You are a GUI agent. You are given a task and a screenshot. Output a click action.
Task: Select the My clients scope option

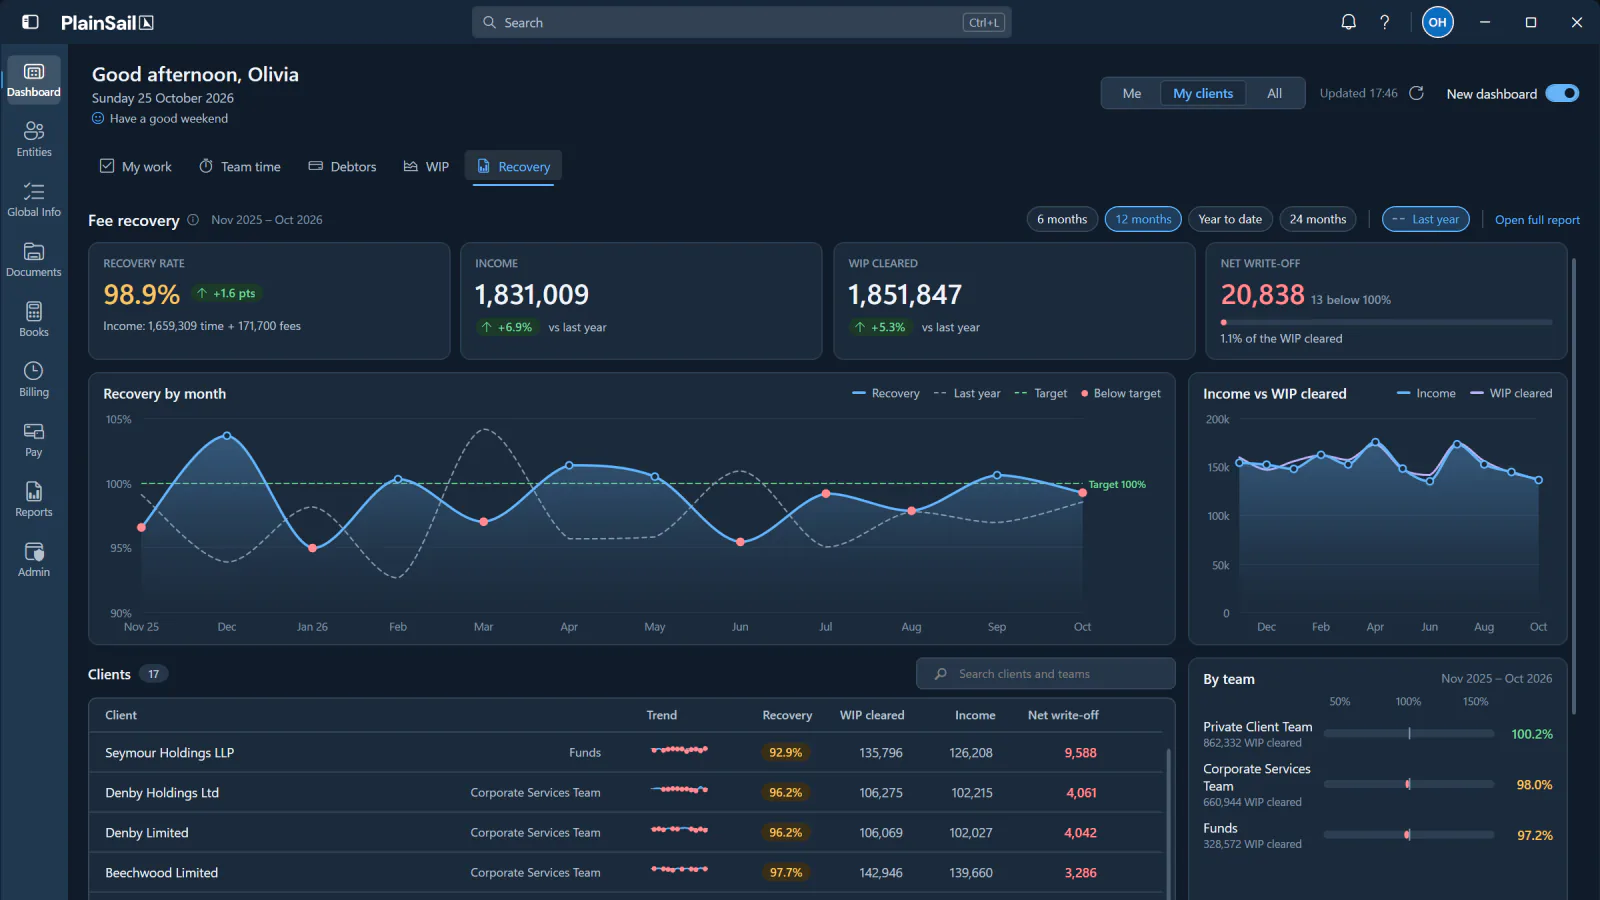[1203, 93]
